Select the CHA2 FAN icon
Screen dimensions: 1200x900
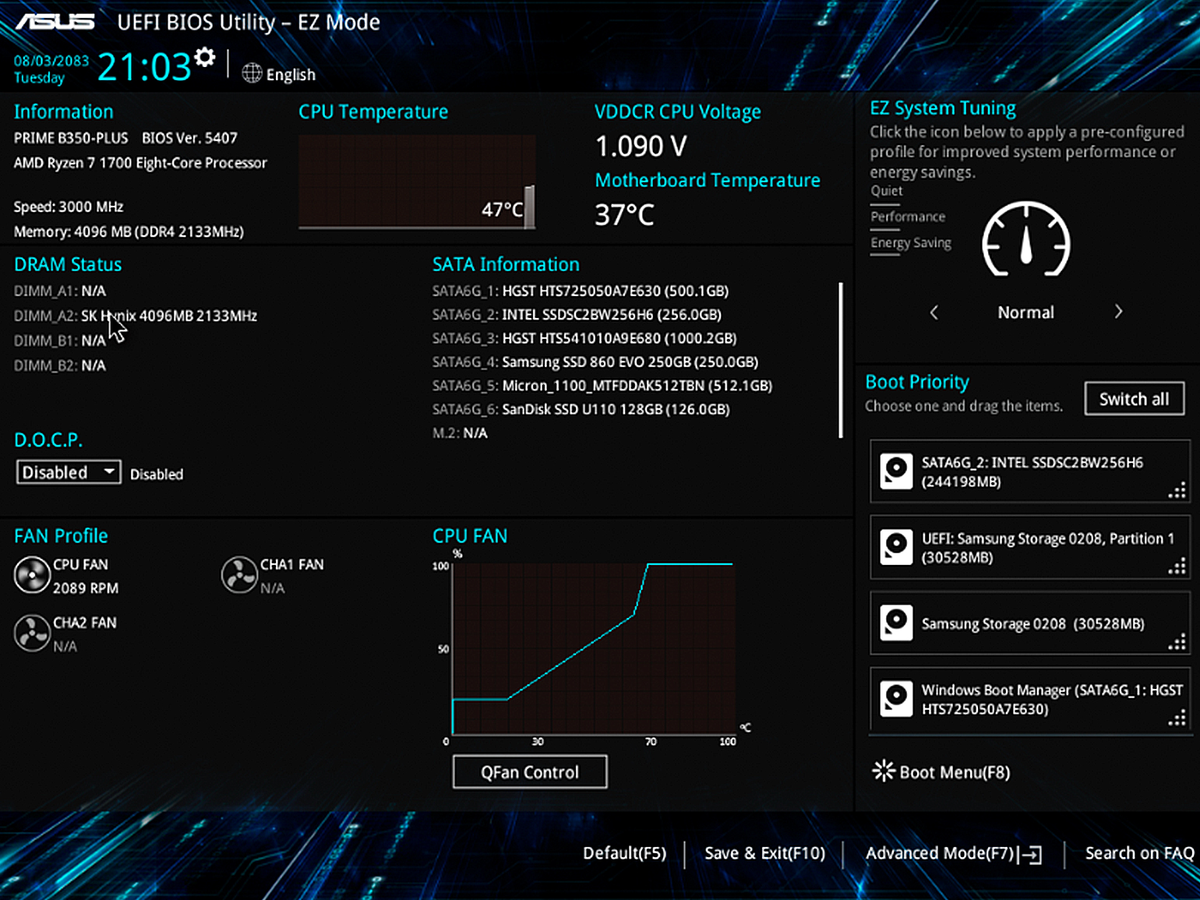pos(32,633)
